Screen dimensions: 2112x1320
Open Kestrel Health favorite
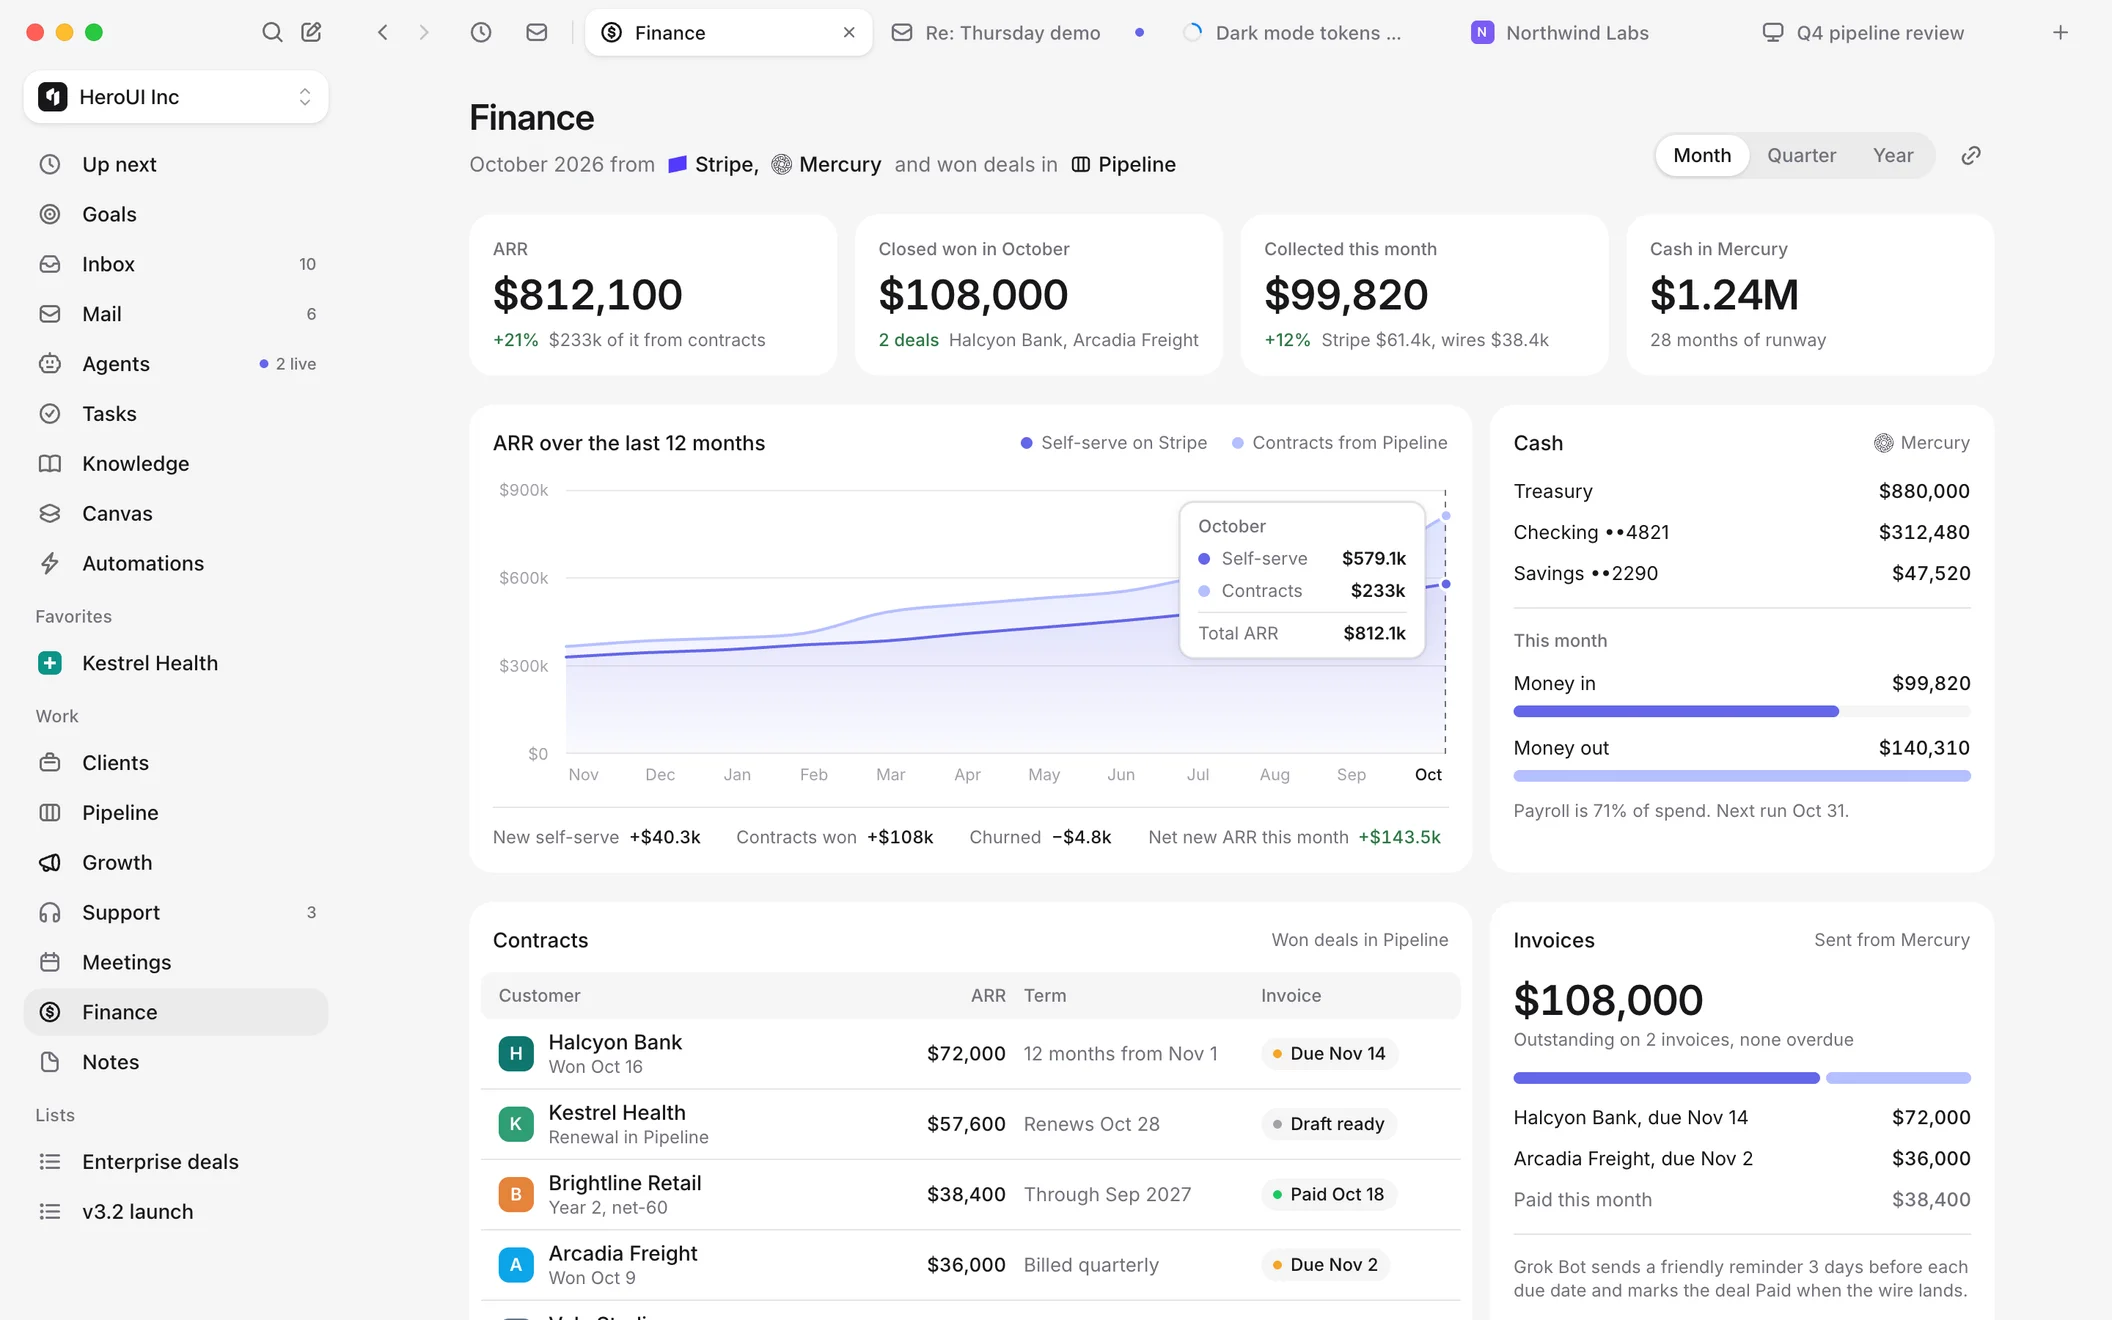tap(176, 663)
